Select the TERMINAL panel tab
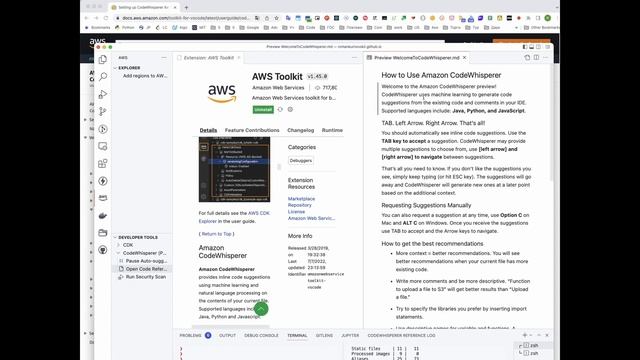 point(297,335)
